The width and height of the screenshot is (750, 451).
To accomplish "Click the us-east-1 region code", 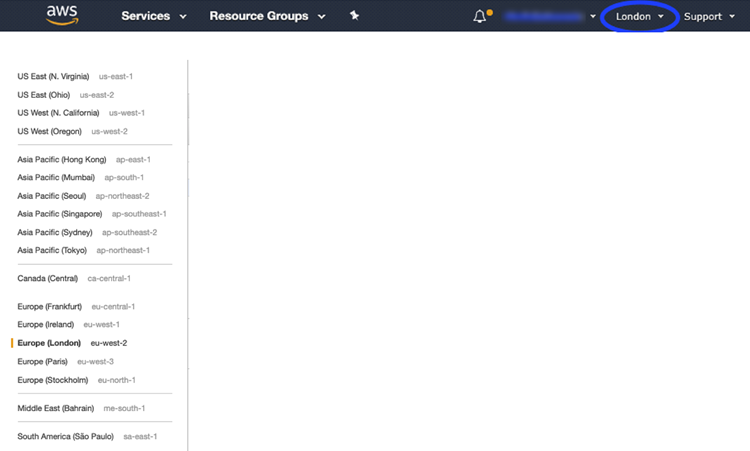I will click(116, 77).
